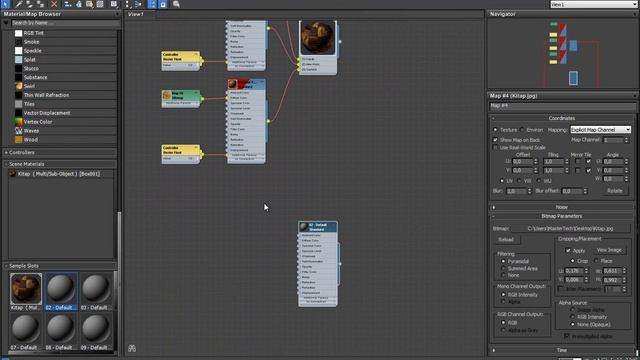Click the Rotate button in Coordinates
Screen dimensions: 640x360
615,191
